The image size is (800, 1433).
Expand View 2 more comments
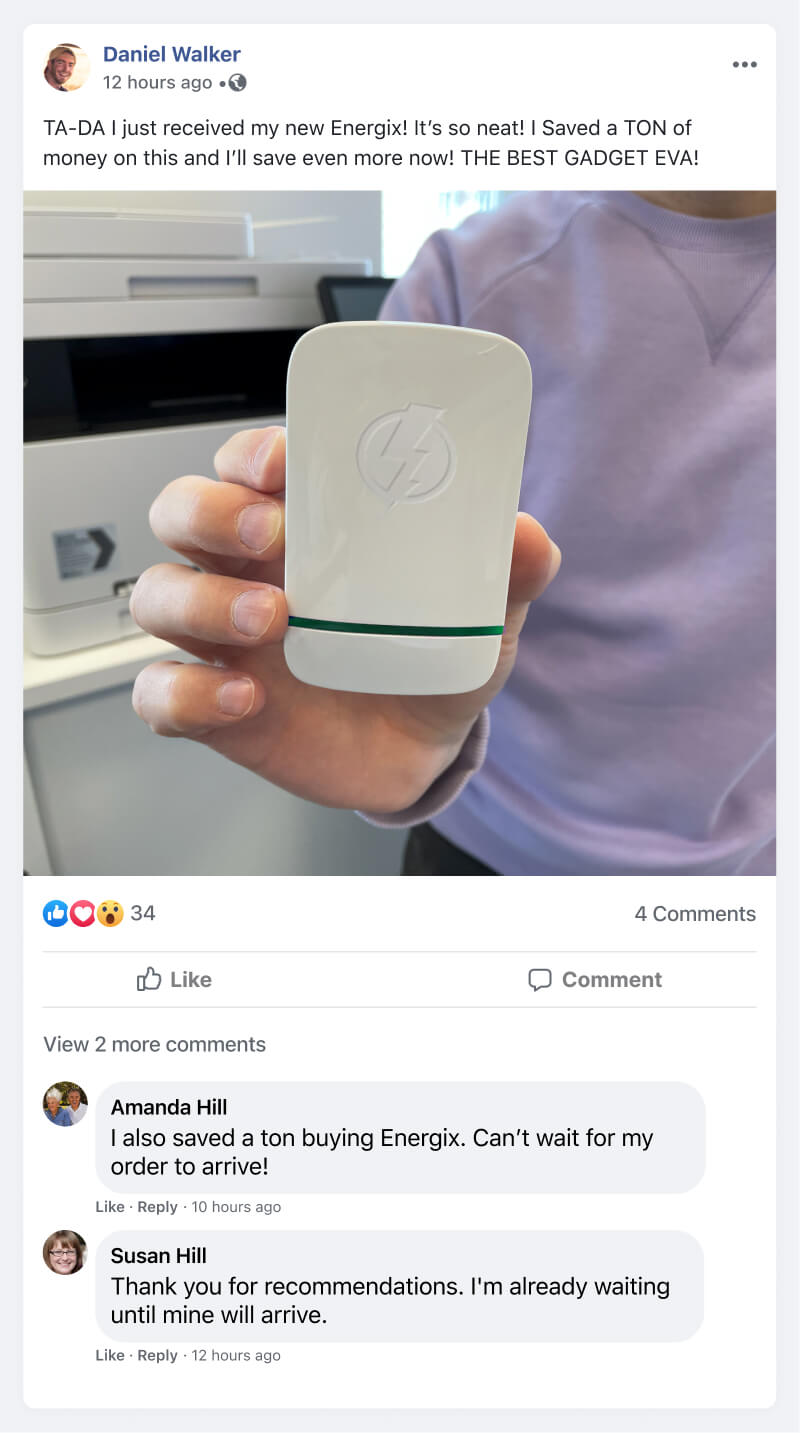[154, 1044]
